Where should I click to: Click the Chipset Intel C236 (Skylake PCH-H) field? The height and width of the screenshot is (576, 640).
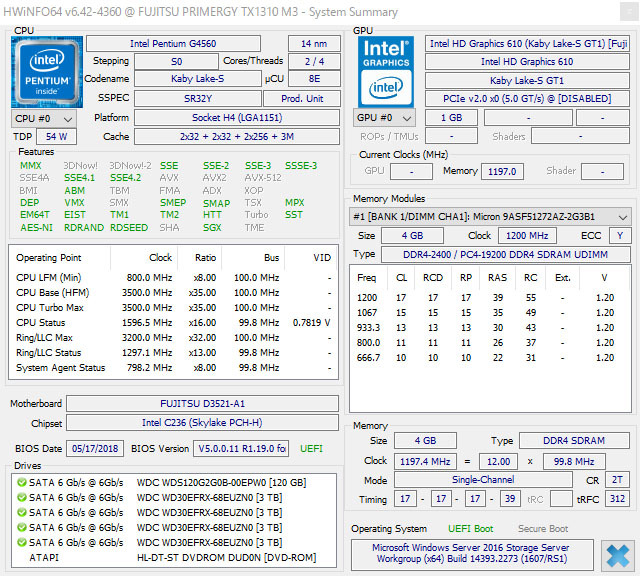click(202, 423)
